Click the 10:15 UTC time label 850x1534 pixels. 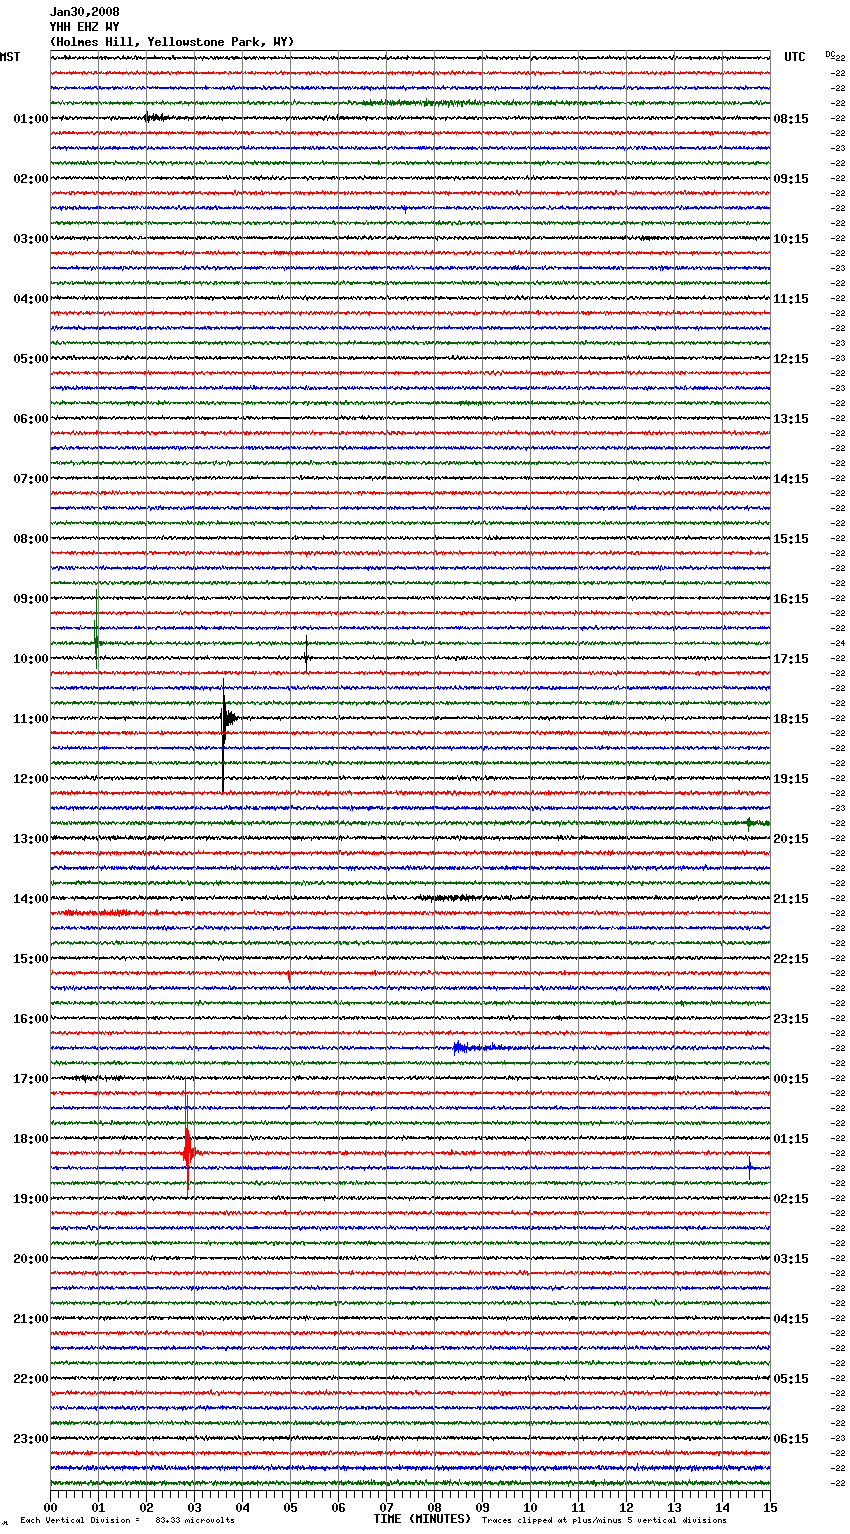791,239
